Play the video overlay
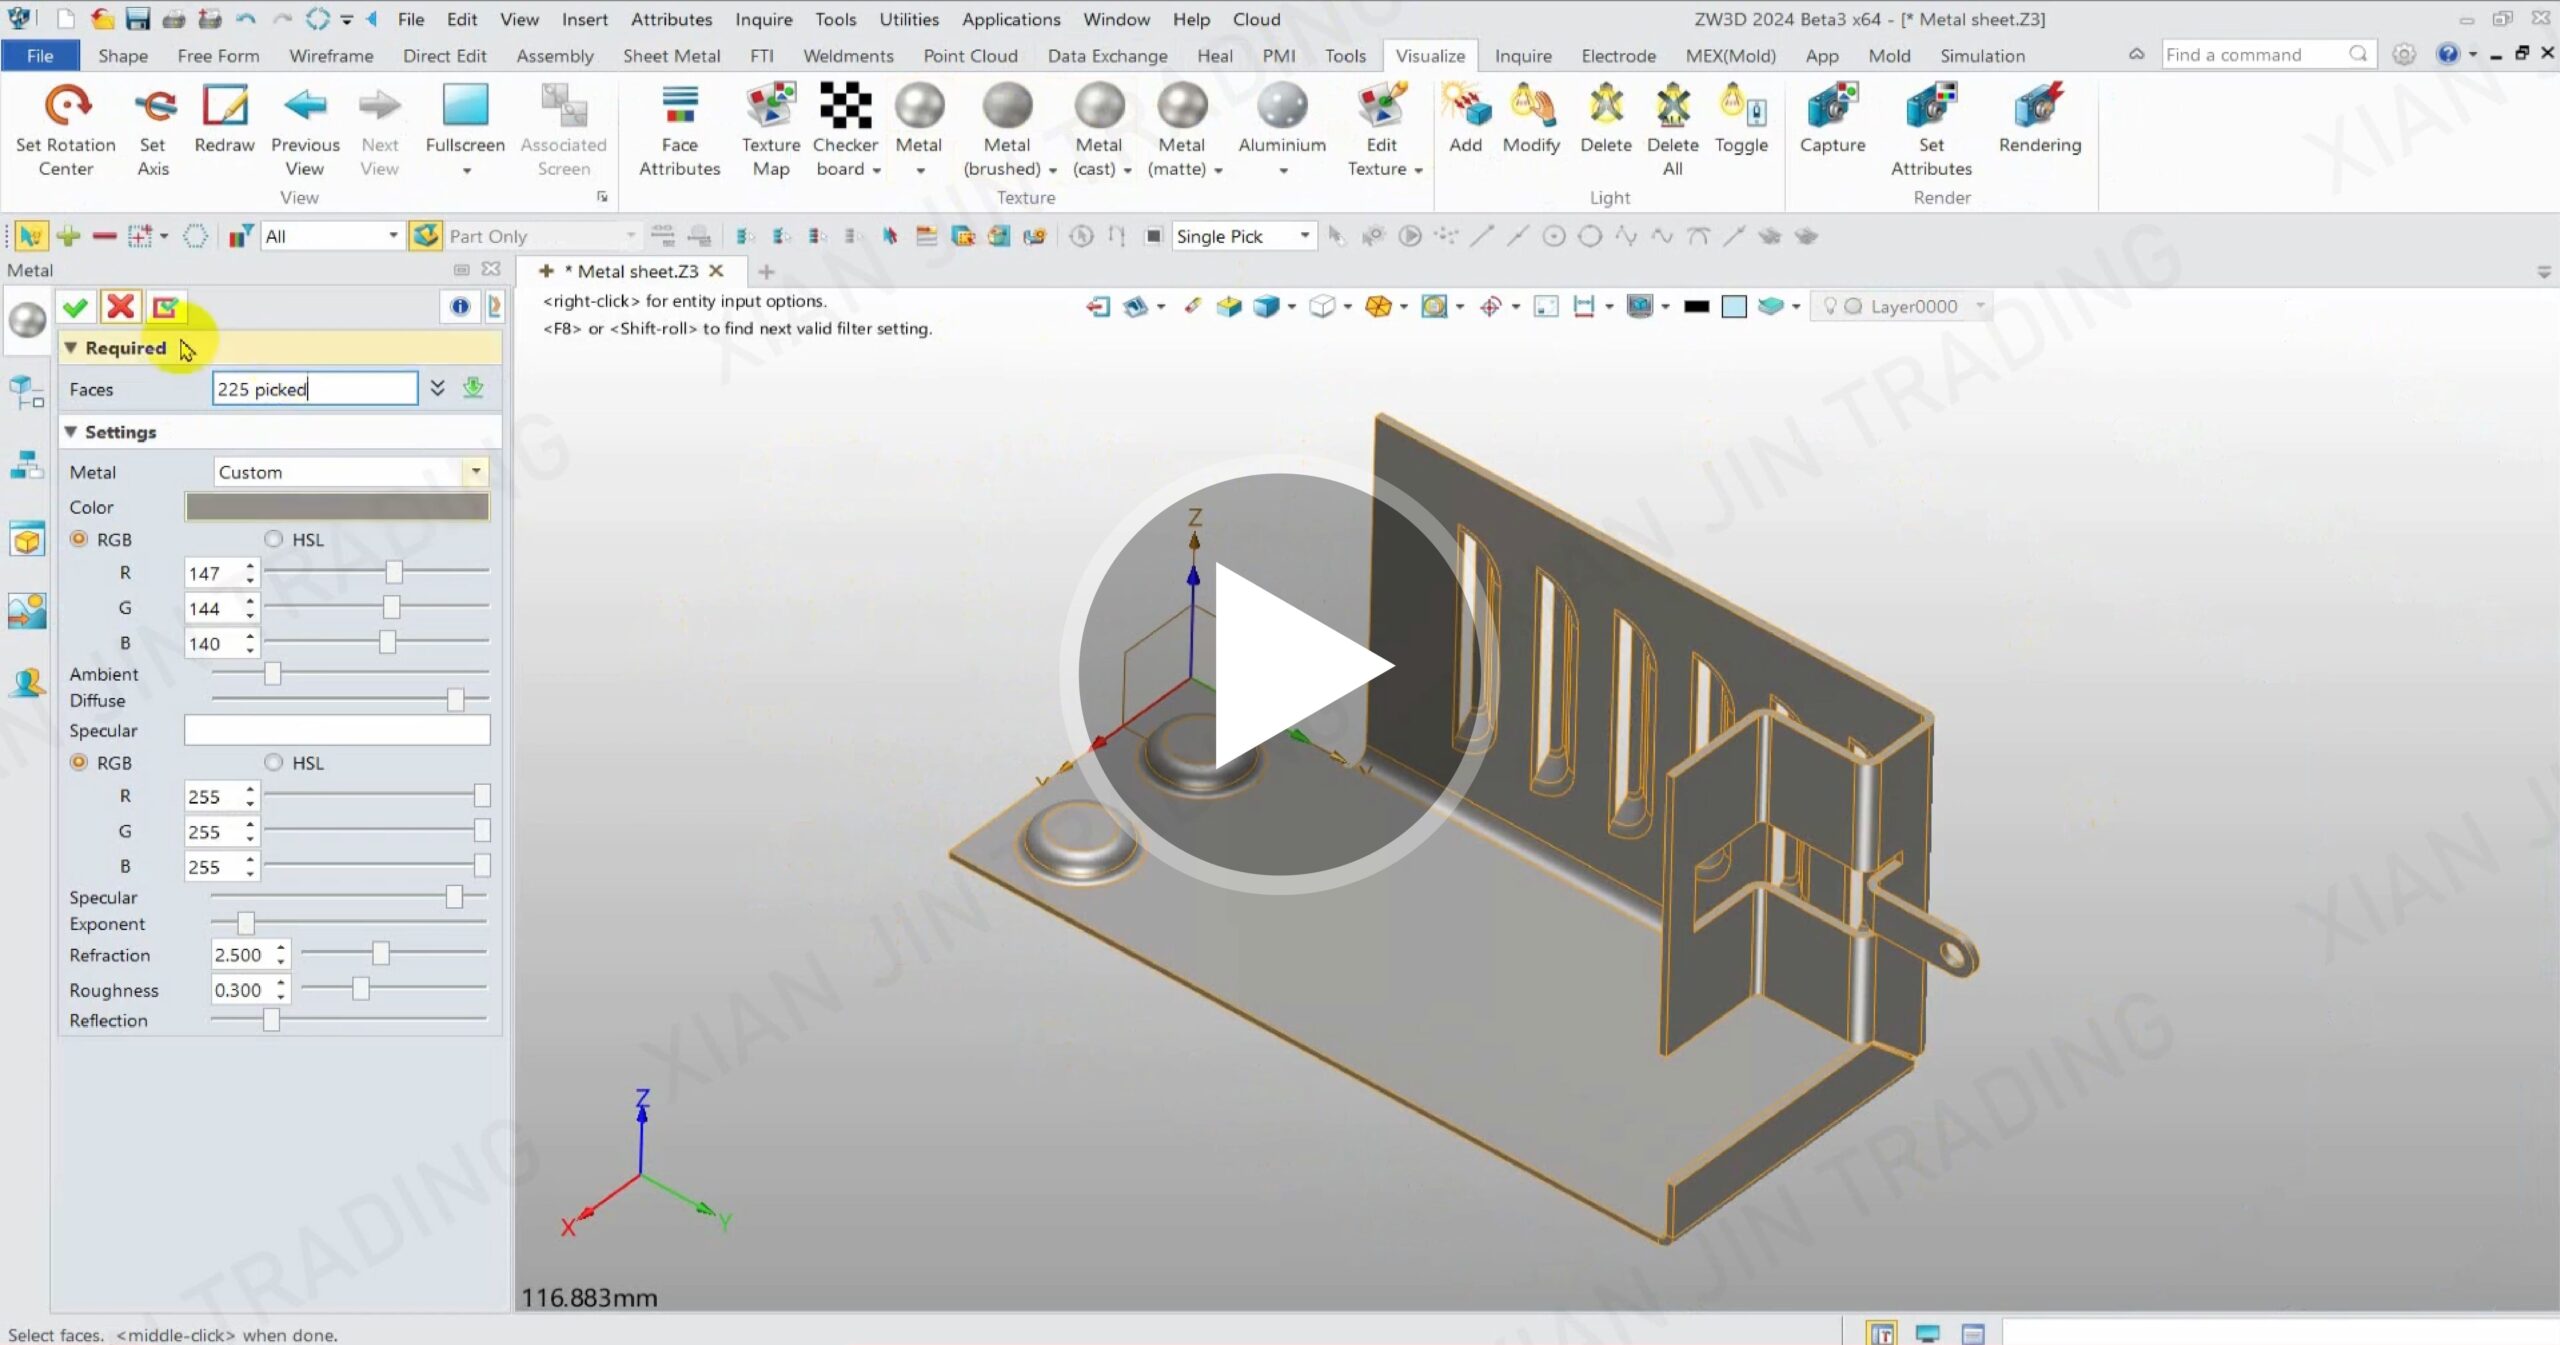The height and width of the screenshot is (1345, 2560). (x=1279, y=673)
